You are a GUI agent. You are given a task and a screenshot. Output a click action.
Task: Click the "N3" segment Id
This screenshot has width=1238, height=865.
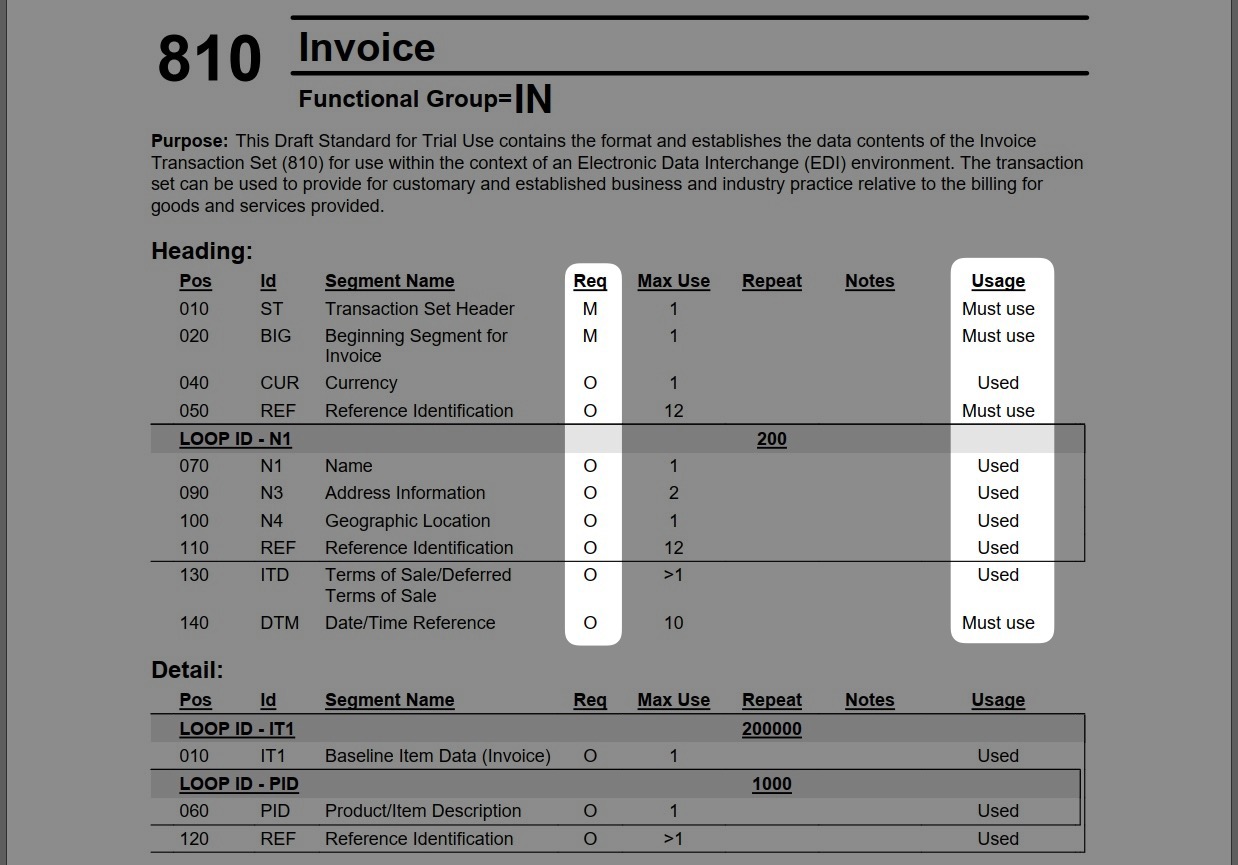(x=272, y=493)
